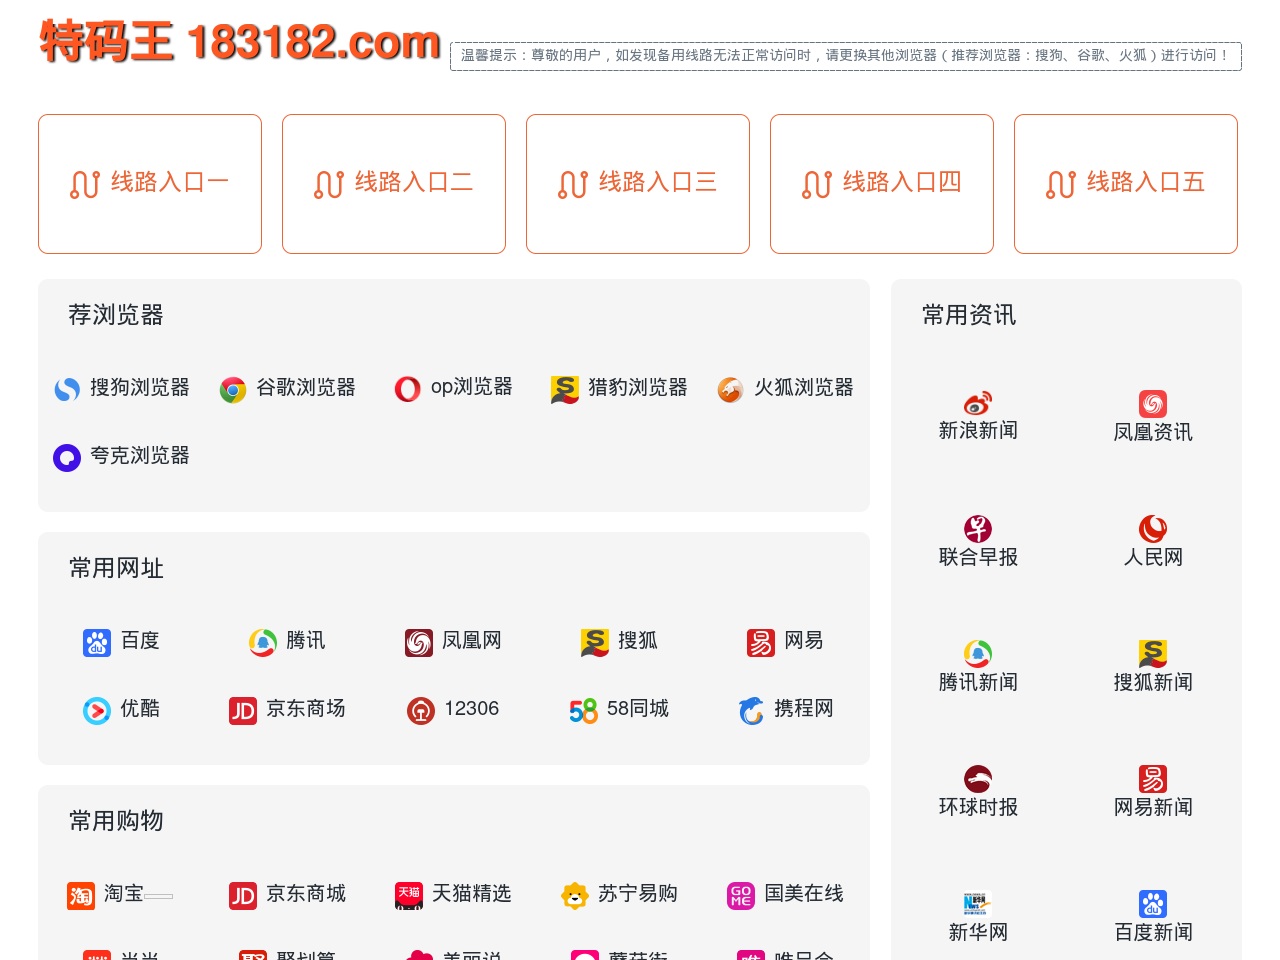Open the 12306 text link
1280x960 pixels.
tap(471, 708)
